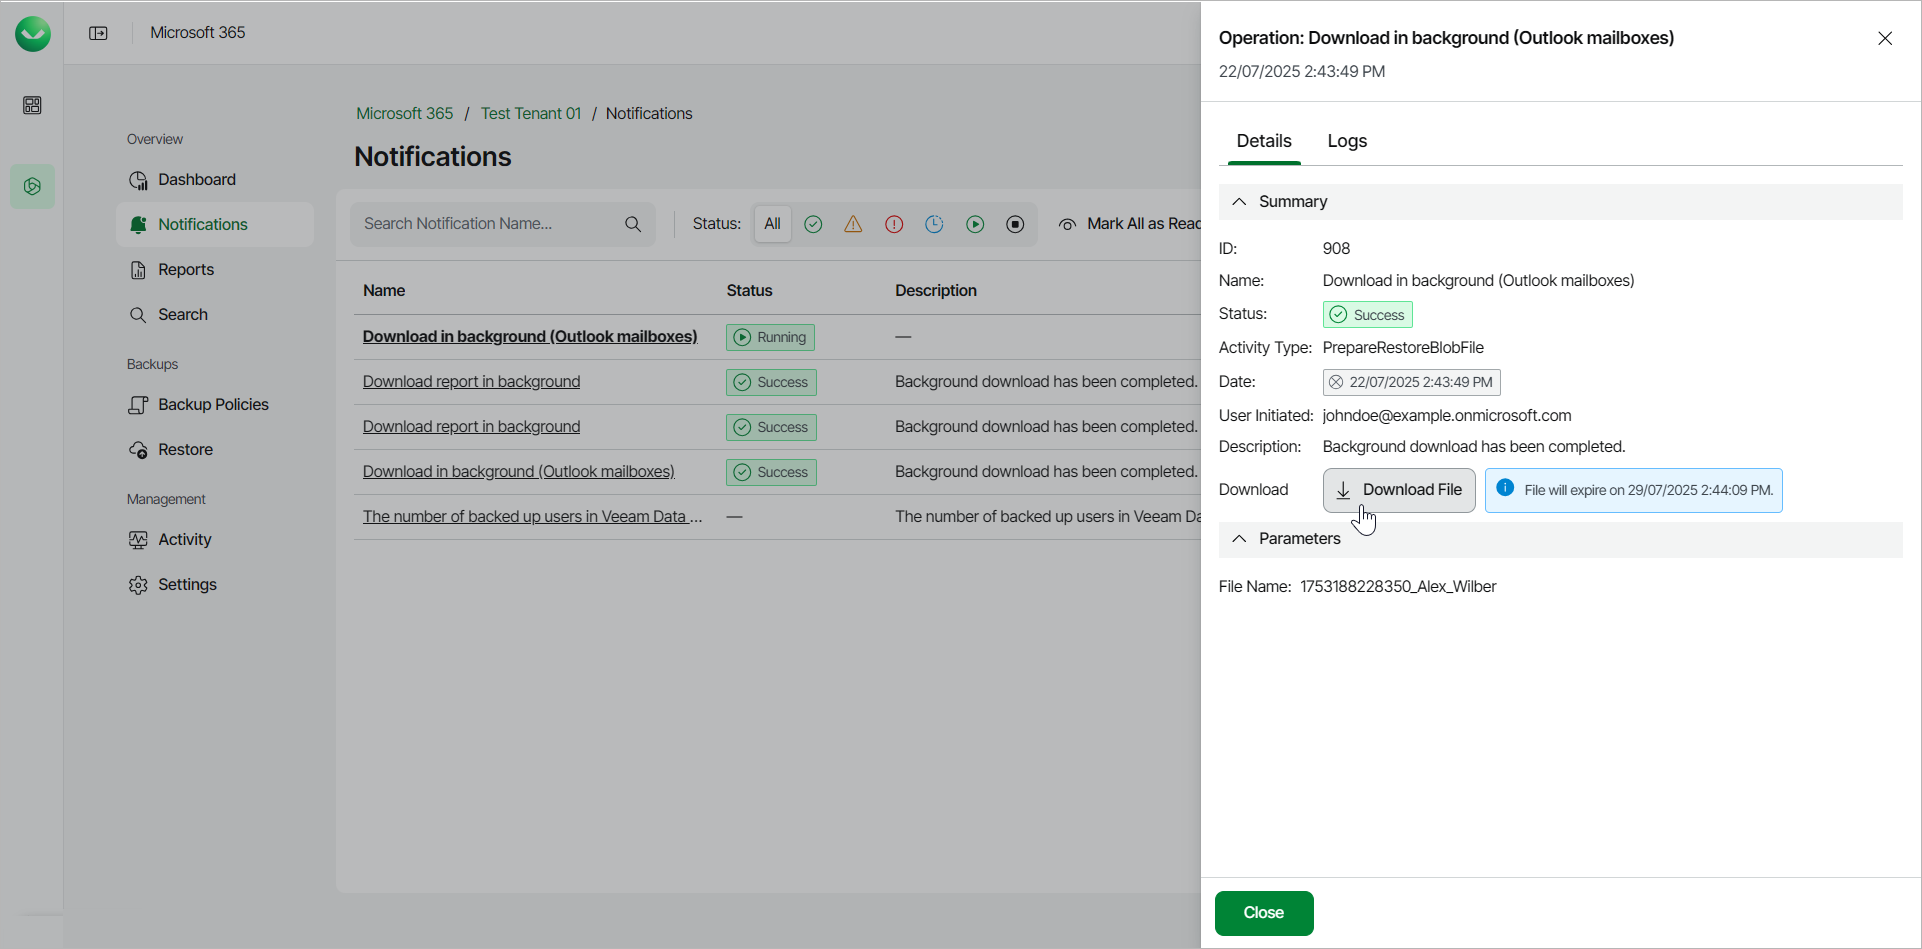Screen dimensions: 1922x949
Task: Filter notifications by Pending clock status icon
Action: coord(934,224)
